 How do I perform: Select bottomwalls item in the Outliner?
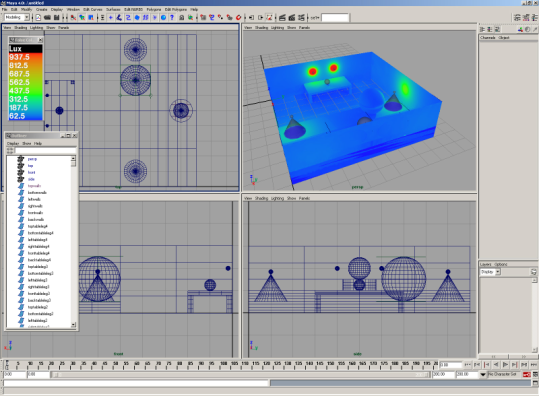click(37, 192)
